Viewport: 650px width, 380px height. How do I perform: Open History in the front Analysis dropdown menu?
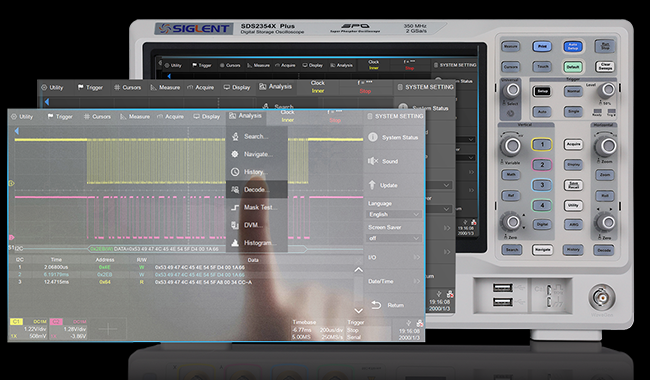(x=256, y=172)
